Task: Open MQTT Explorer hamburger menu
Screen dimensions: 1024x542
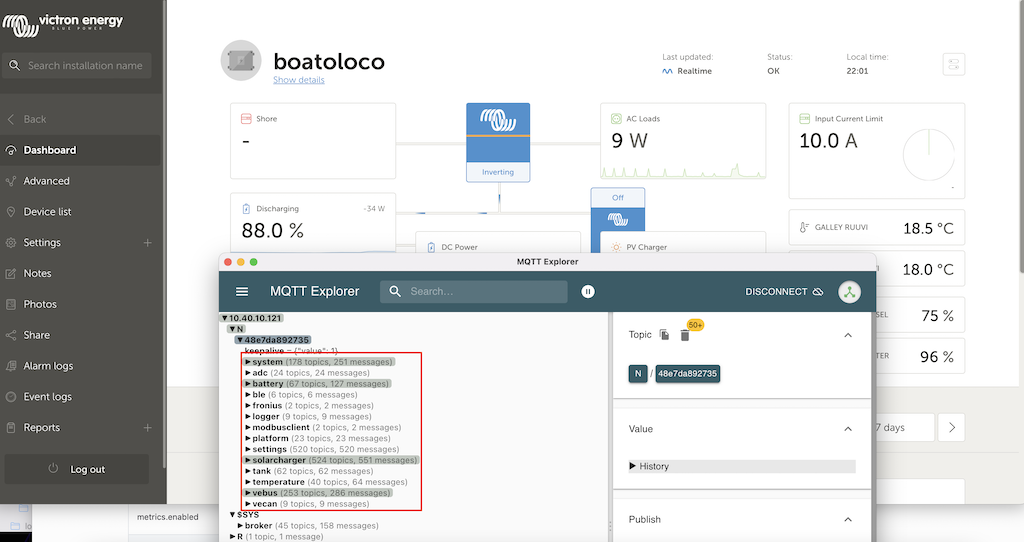Action: coord(242,292)
